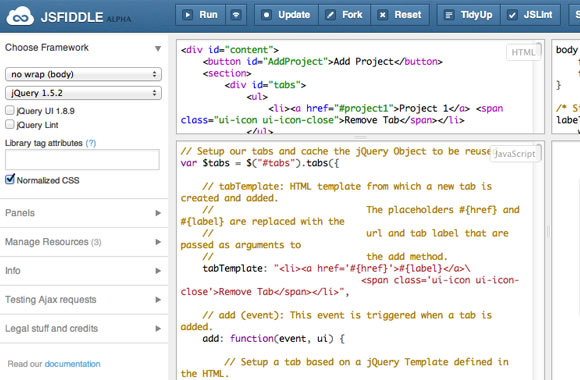
Task: Click the JSLint button
Action: (530, 15)
